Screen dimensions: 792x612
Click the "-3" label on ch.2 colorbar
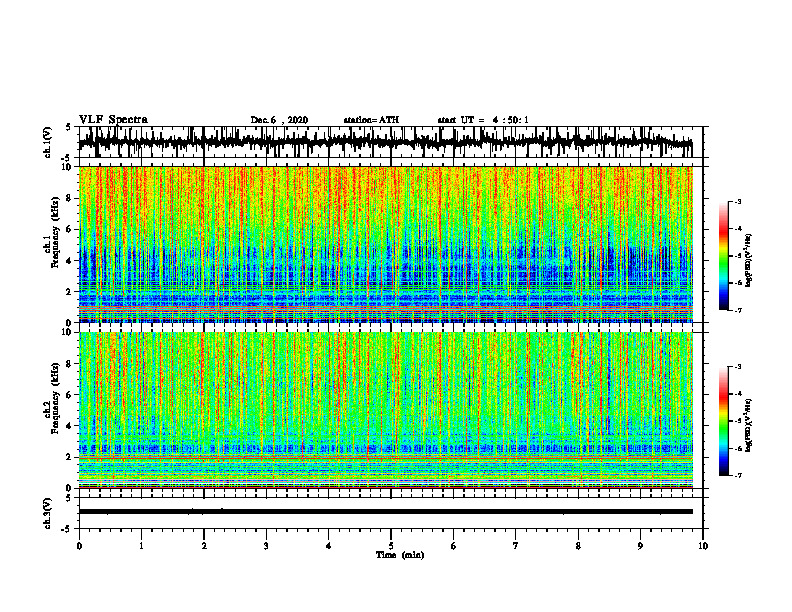click(737, 367)
